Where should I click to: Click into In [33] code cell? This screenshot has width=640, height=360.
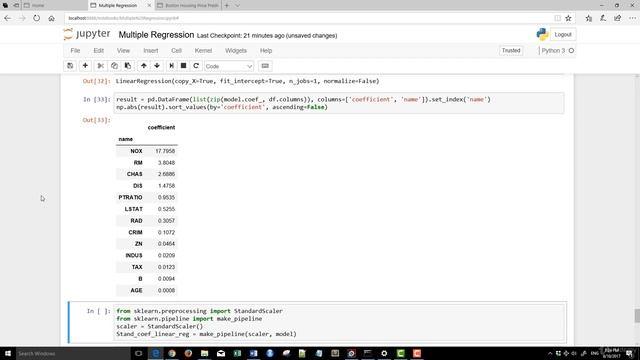click(x=339, y=103)
